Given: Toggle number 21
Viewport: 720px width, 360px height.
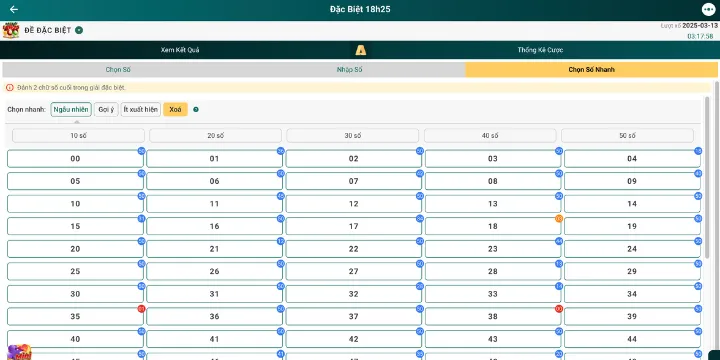Looking at the screenshot, I should pos(214,249).
